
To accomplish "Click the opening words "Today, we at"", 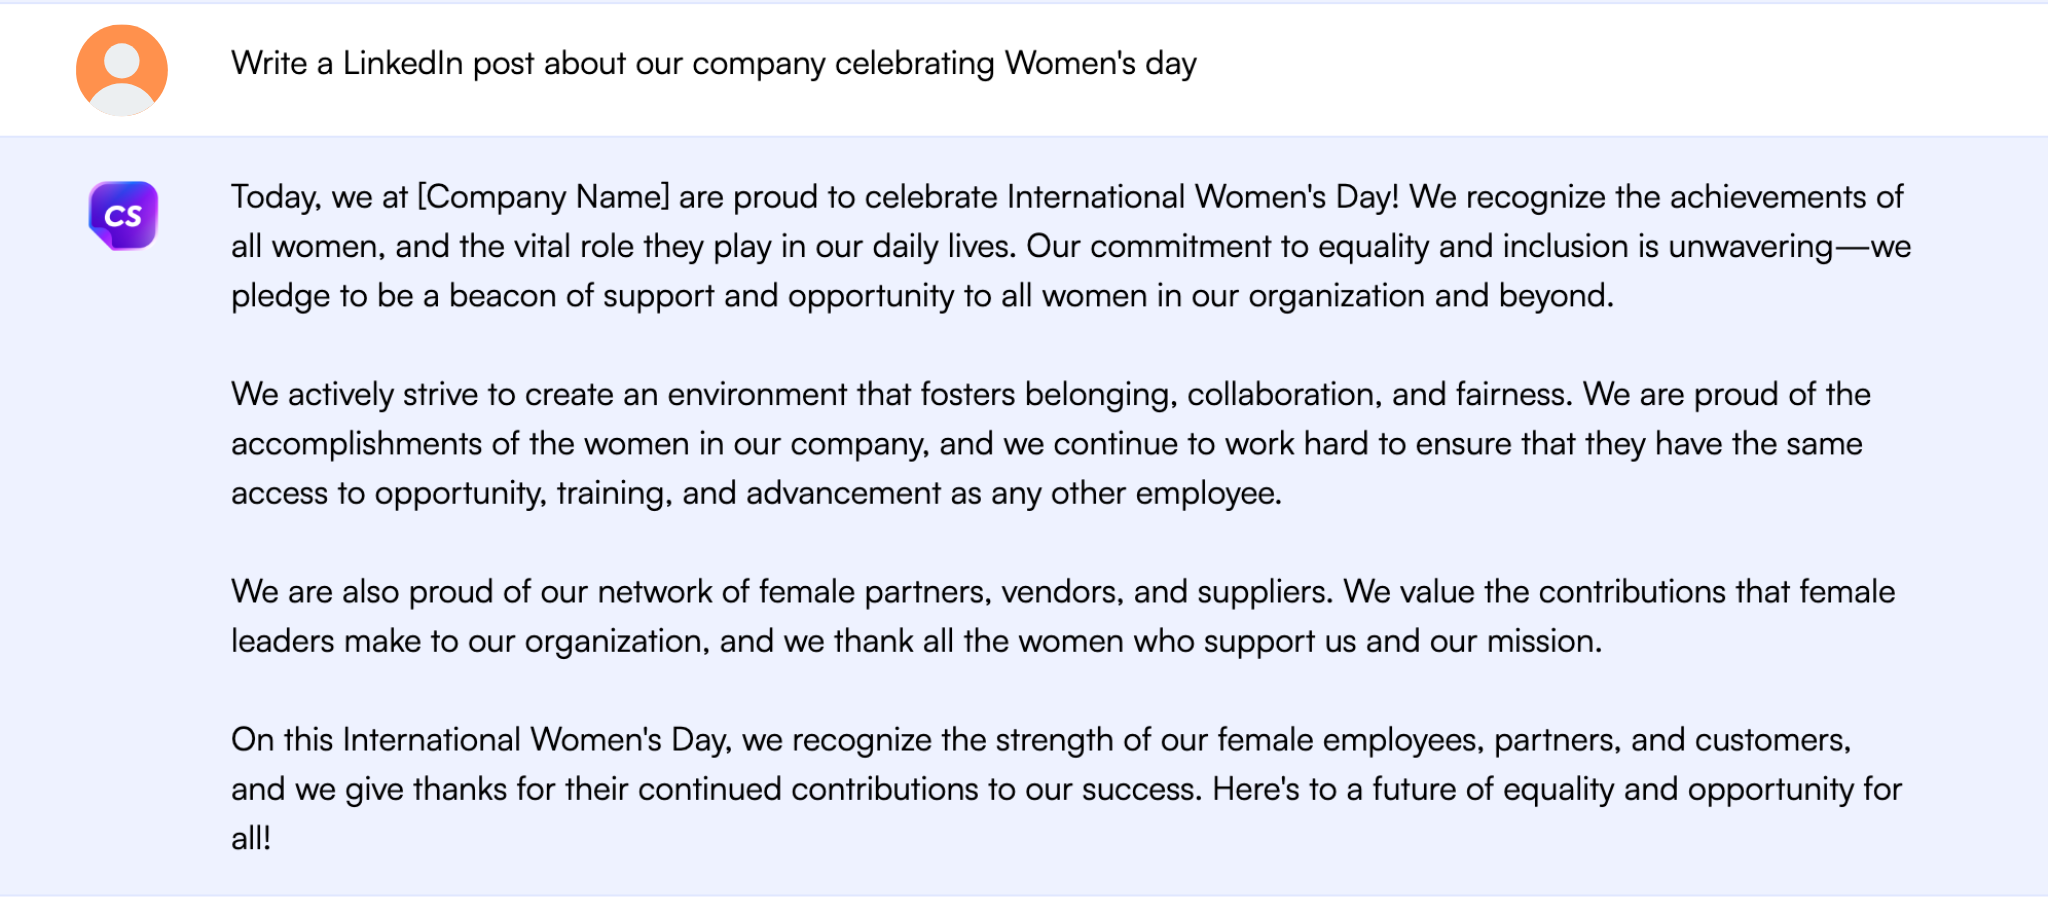I will [x=319, y=197].
